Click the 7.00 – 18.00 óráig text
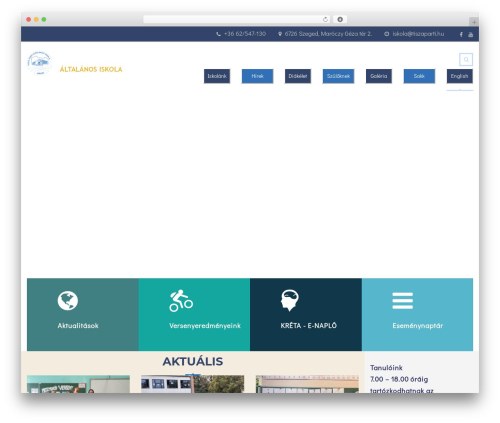 [399, 379]
